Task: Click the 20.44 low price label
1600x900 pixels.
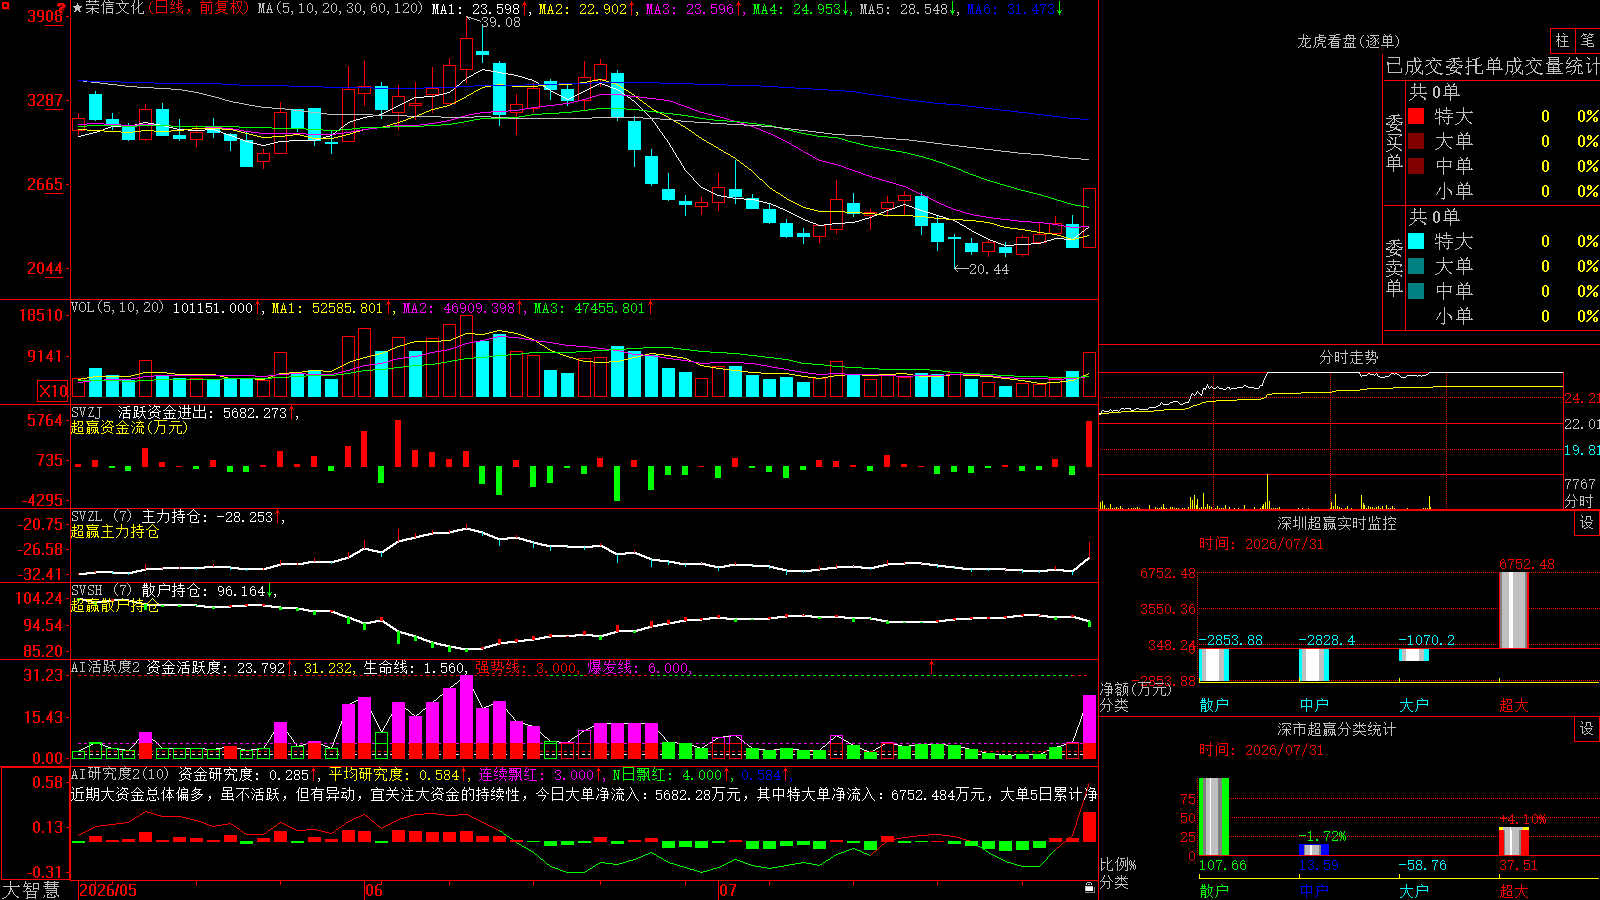Action: (x=989, y=269)
